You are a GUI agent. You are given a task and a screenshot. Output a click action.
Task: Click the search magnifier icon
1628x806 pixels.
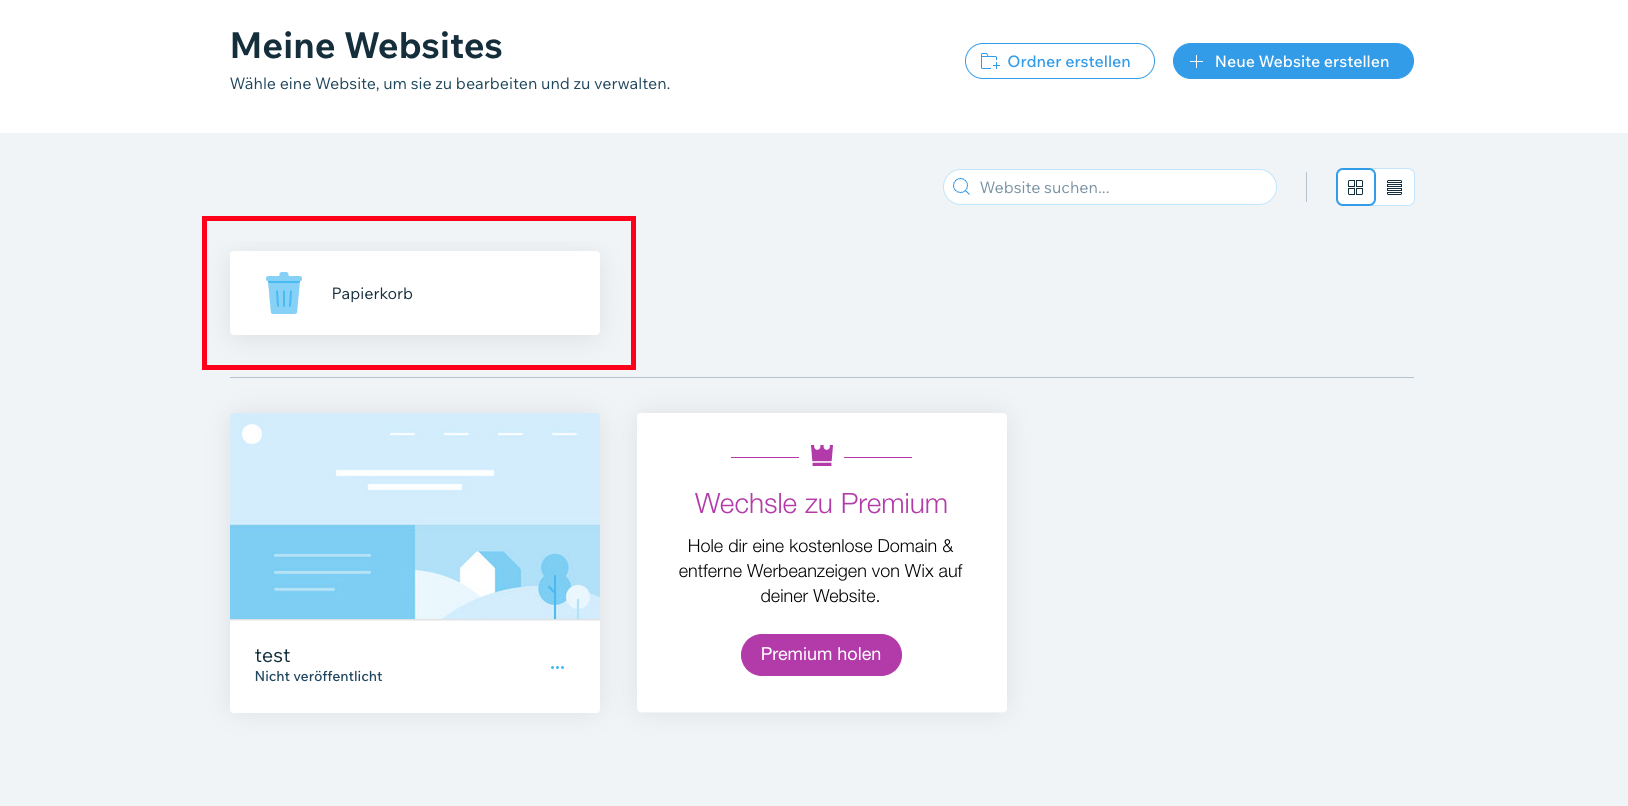tap(962, 187)
